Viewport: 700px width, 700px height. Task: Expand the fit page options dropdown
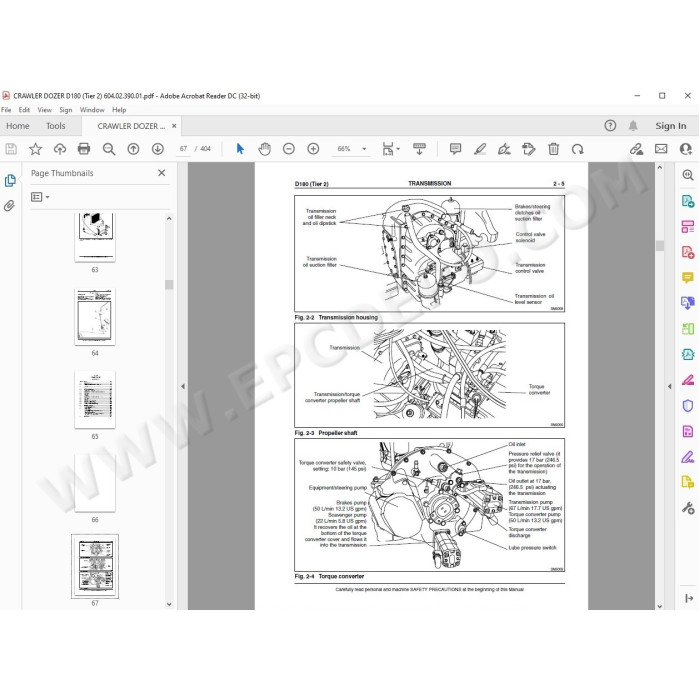pos(398,149)
